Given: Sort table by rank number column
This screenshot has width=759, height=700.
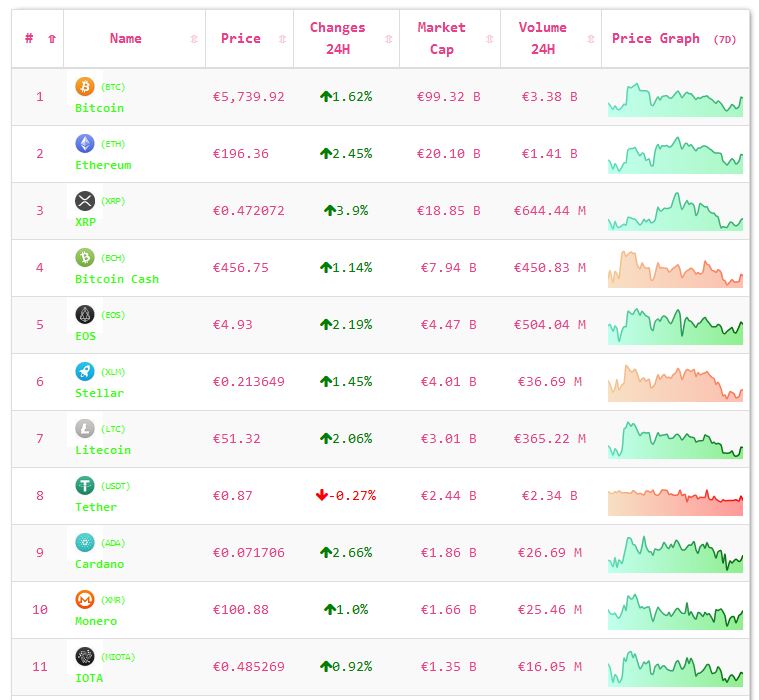Looking at the screenshot, I should click(38, 39).
